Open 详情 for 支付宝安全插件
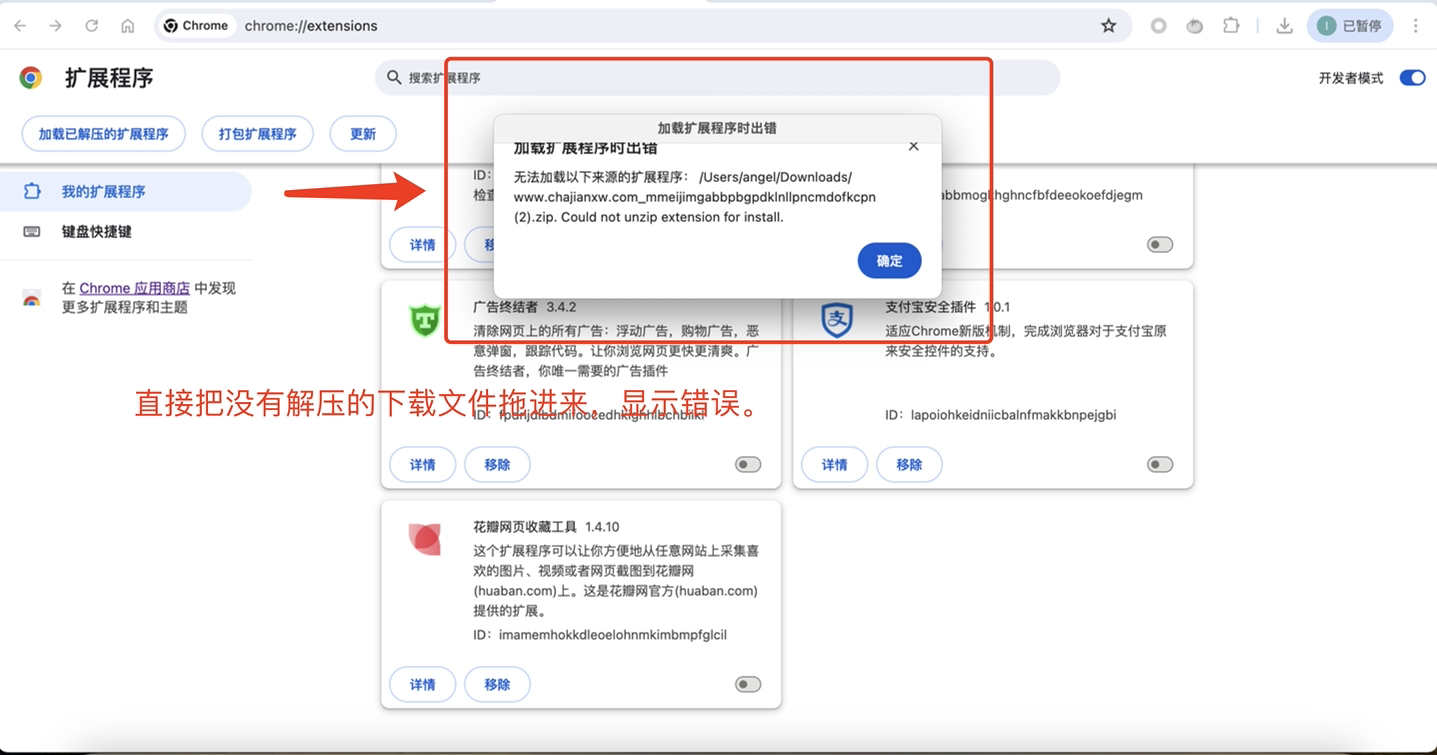The height and width of the screenshot is (755, 1437). 835,465
